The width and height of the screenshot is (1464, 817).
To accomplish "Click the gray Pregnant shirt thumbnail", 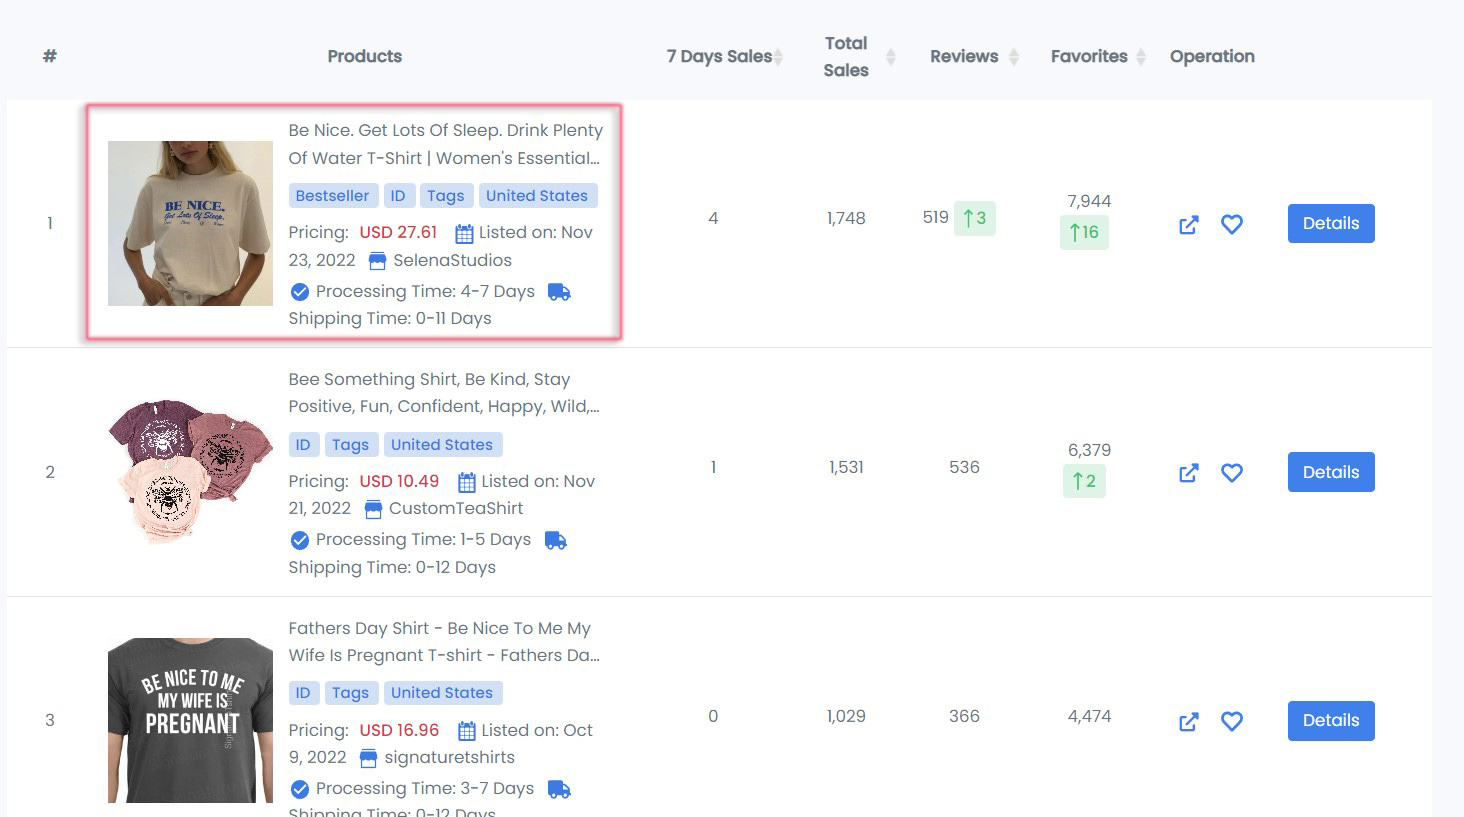I will (190, 720).
